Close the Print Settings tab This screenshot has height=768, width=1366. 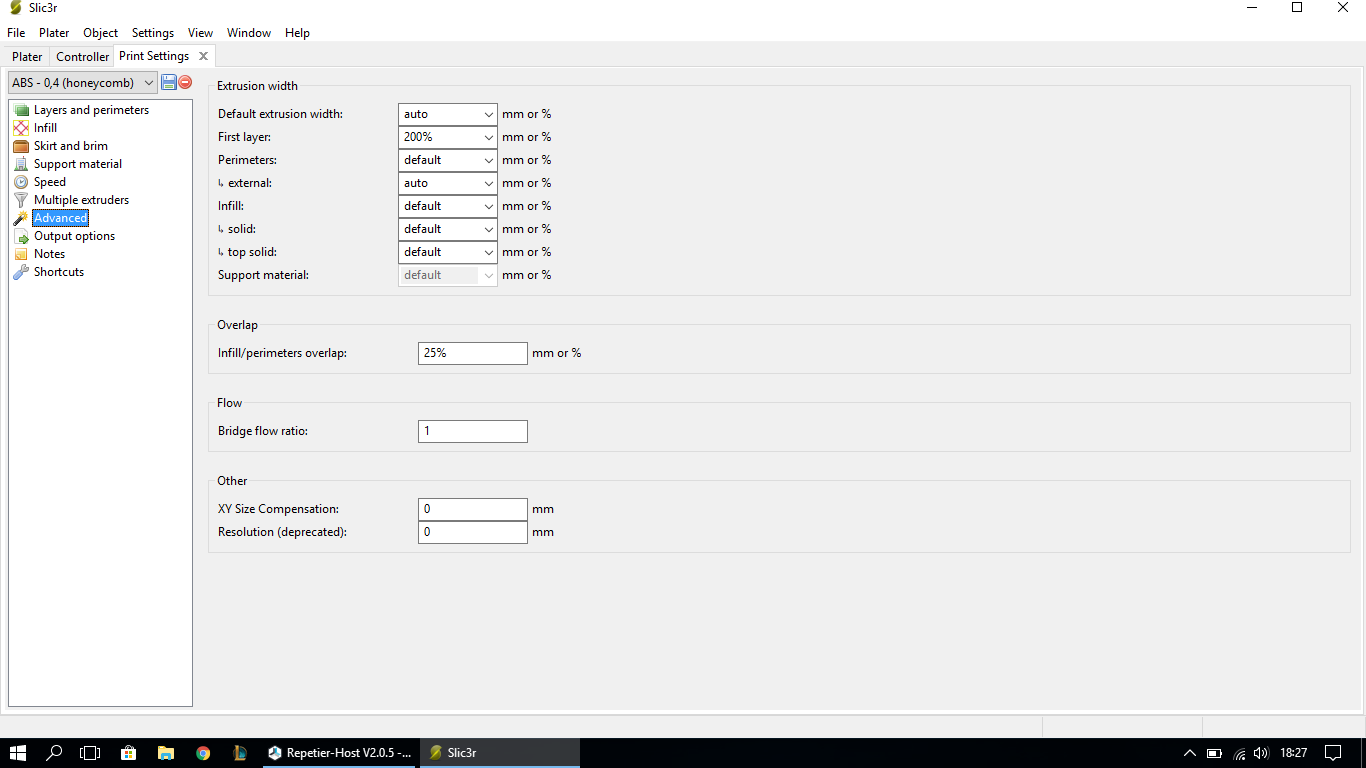click(203, 56)
